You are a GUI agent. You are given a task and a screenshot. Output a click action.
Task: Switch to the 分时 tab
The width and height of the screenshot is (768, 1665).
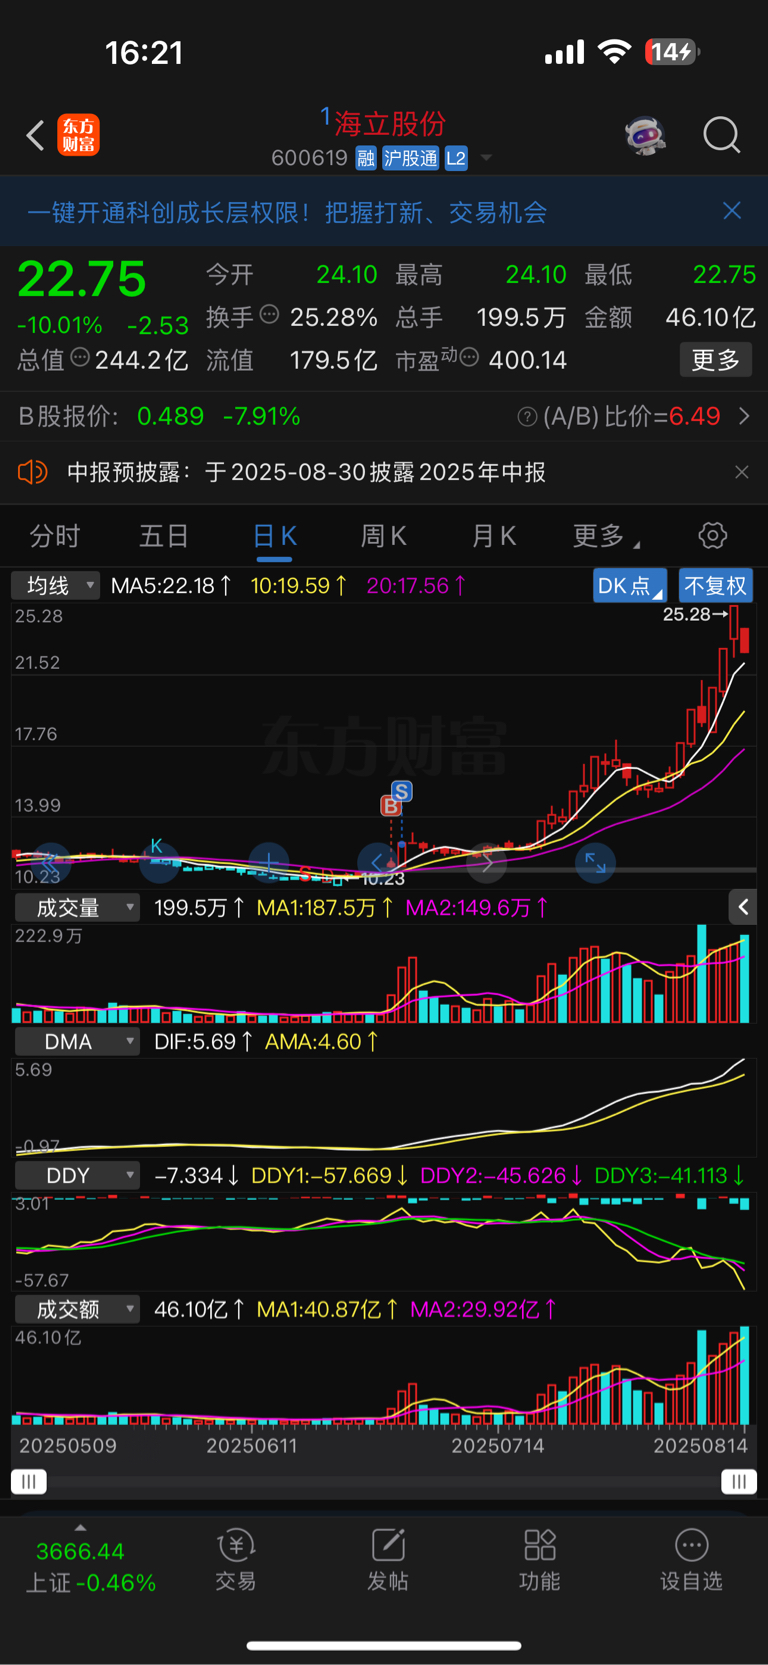(x=55, y=537)
